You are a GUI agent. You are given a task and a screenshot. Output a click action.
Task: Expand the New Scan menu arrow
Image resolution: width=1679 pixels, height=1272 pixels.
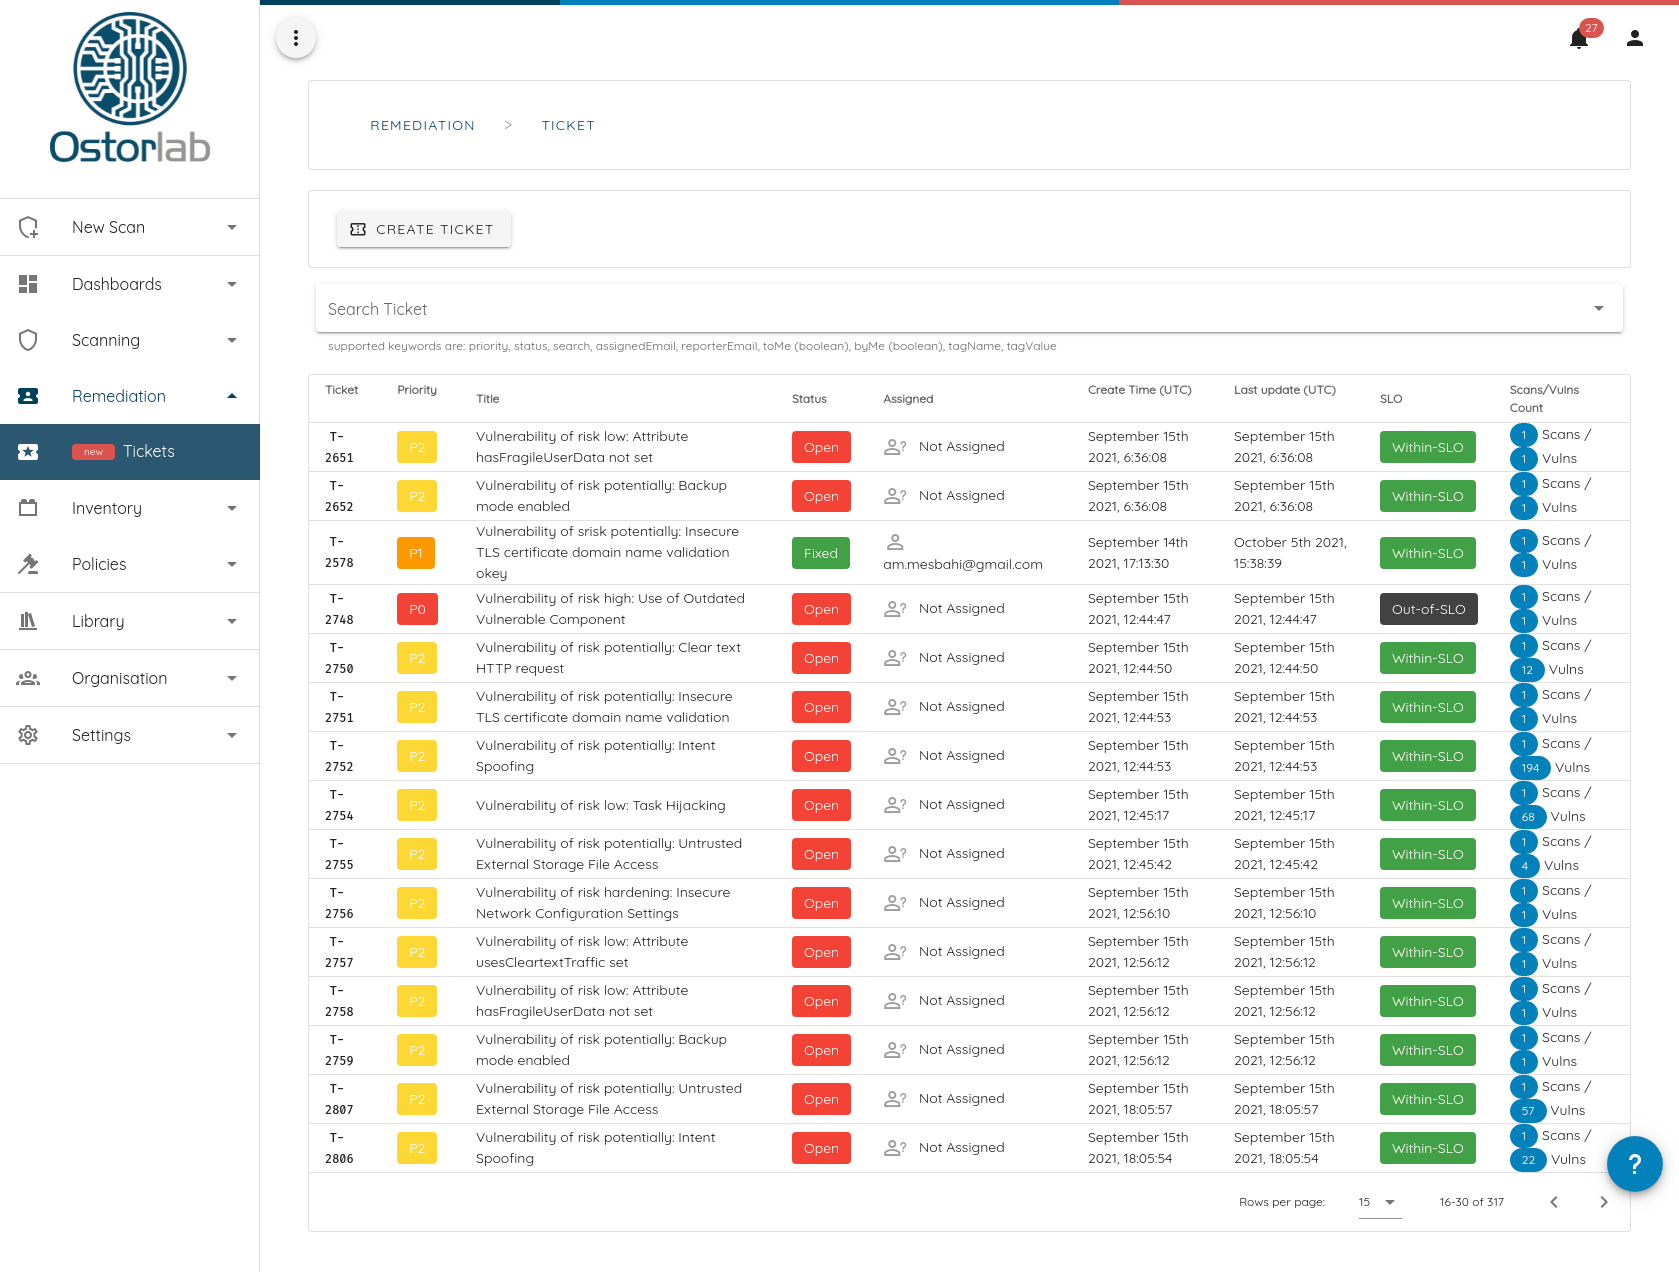click(x=232, y=228)
